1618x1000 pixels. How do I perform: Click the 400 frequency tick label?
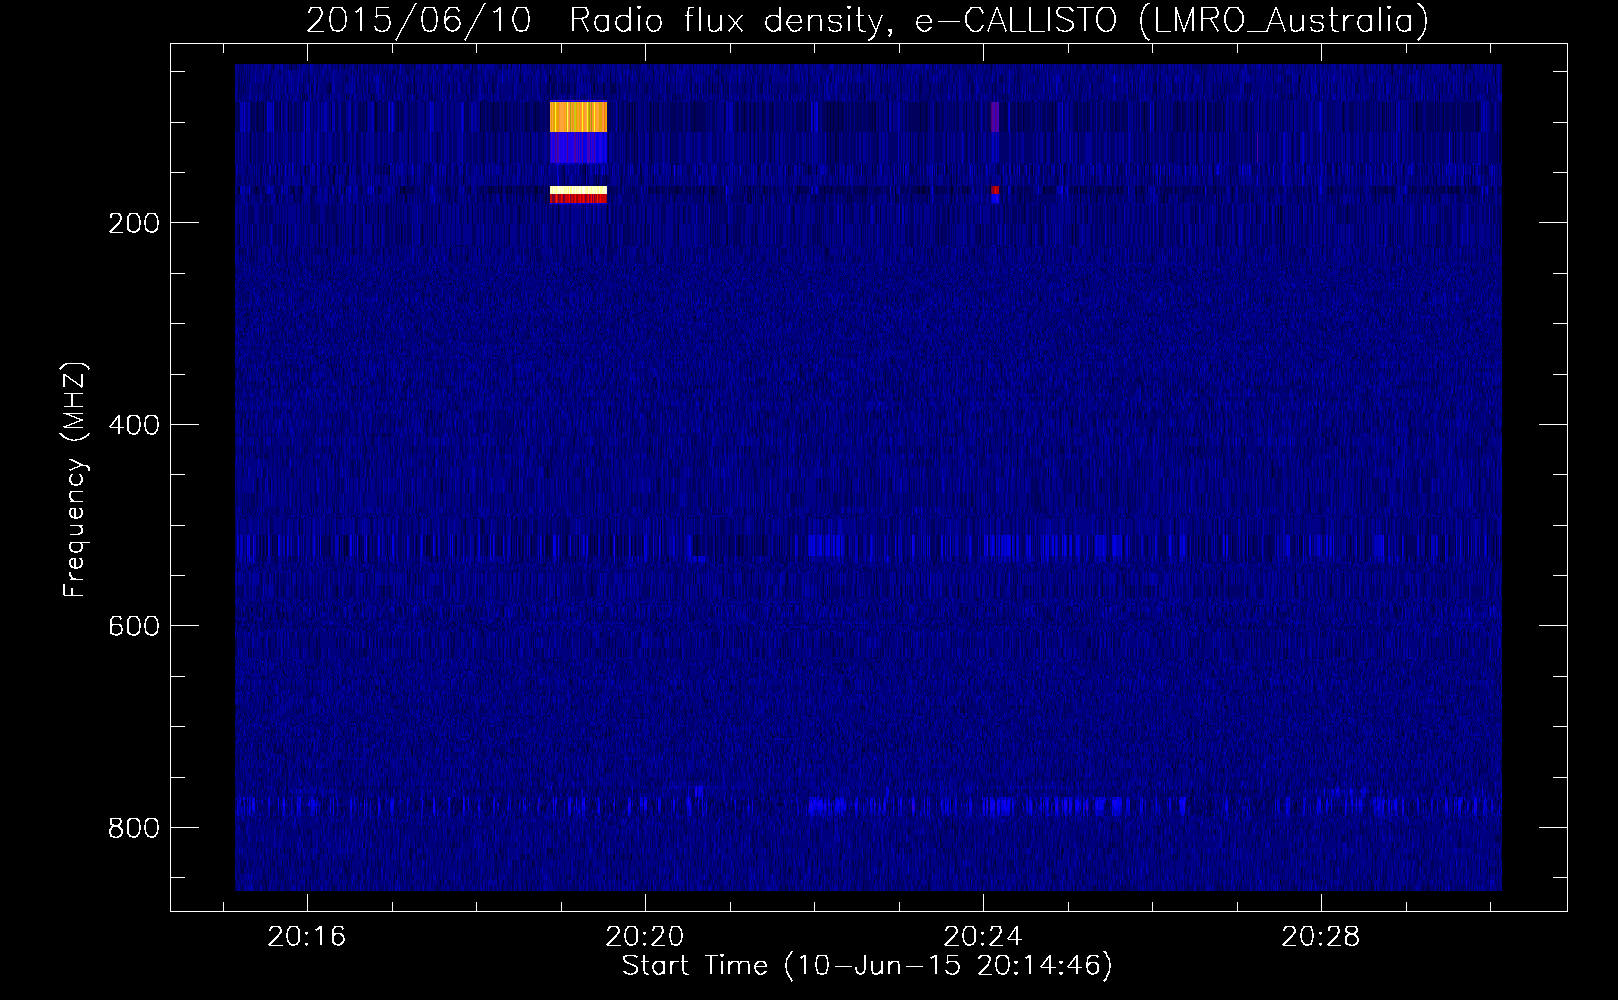(x=134, y=425)
